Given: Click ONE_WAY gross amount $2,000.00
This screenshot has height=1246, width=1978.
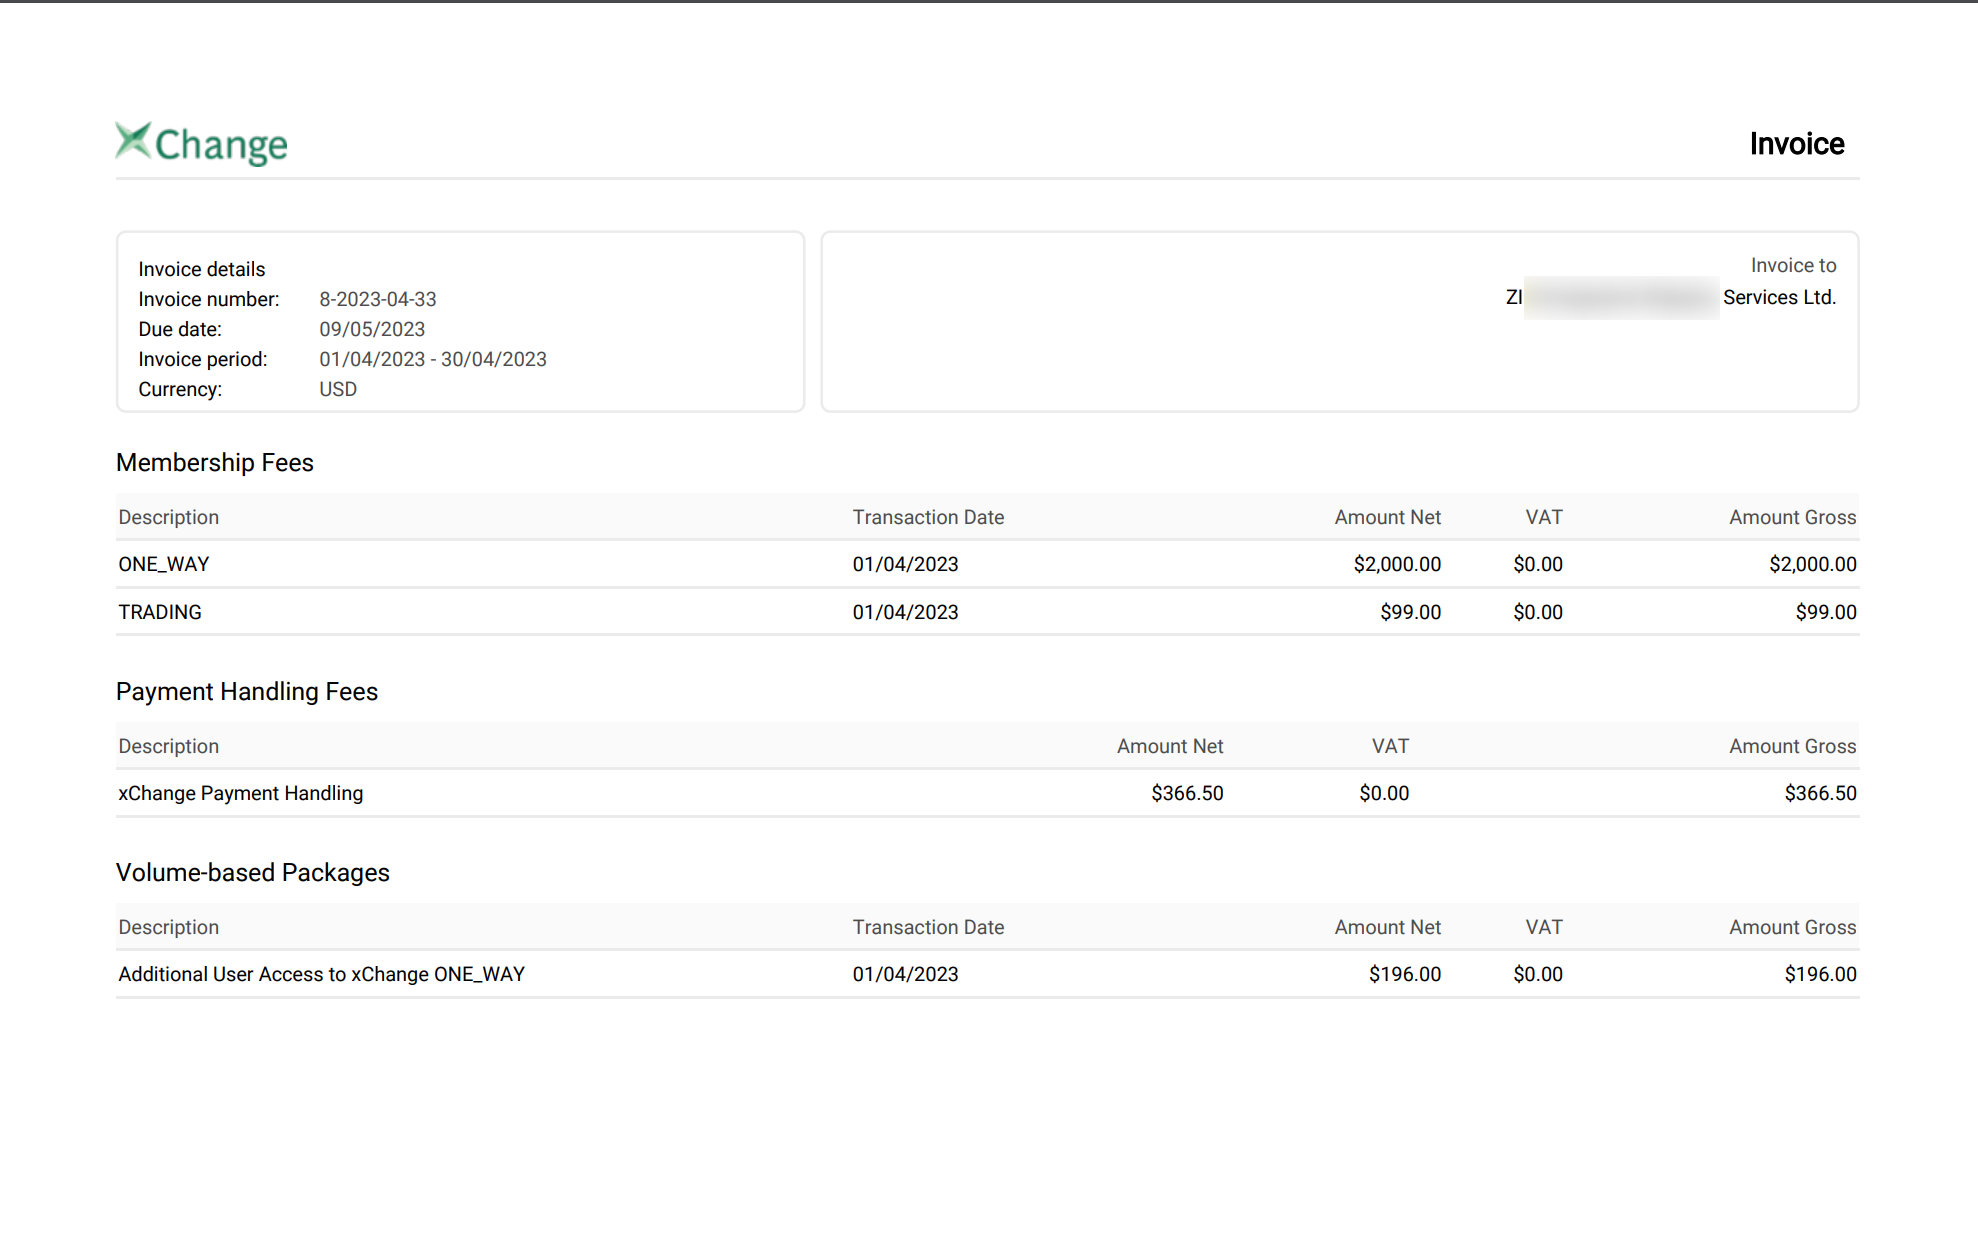Looking at the screenshot, I should click(x=1812, y=564).
